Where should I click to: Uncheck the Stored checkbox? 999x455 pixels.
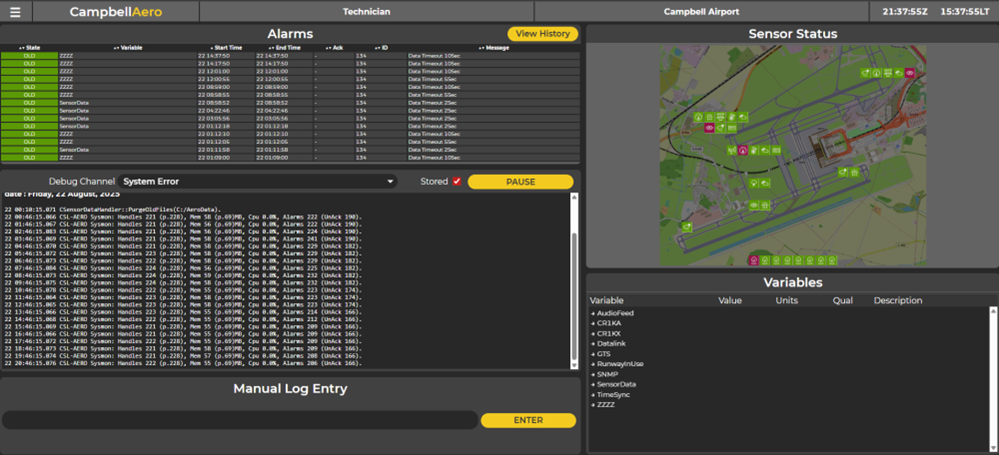(457, 182)
